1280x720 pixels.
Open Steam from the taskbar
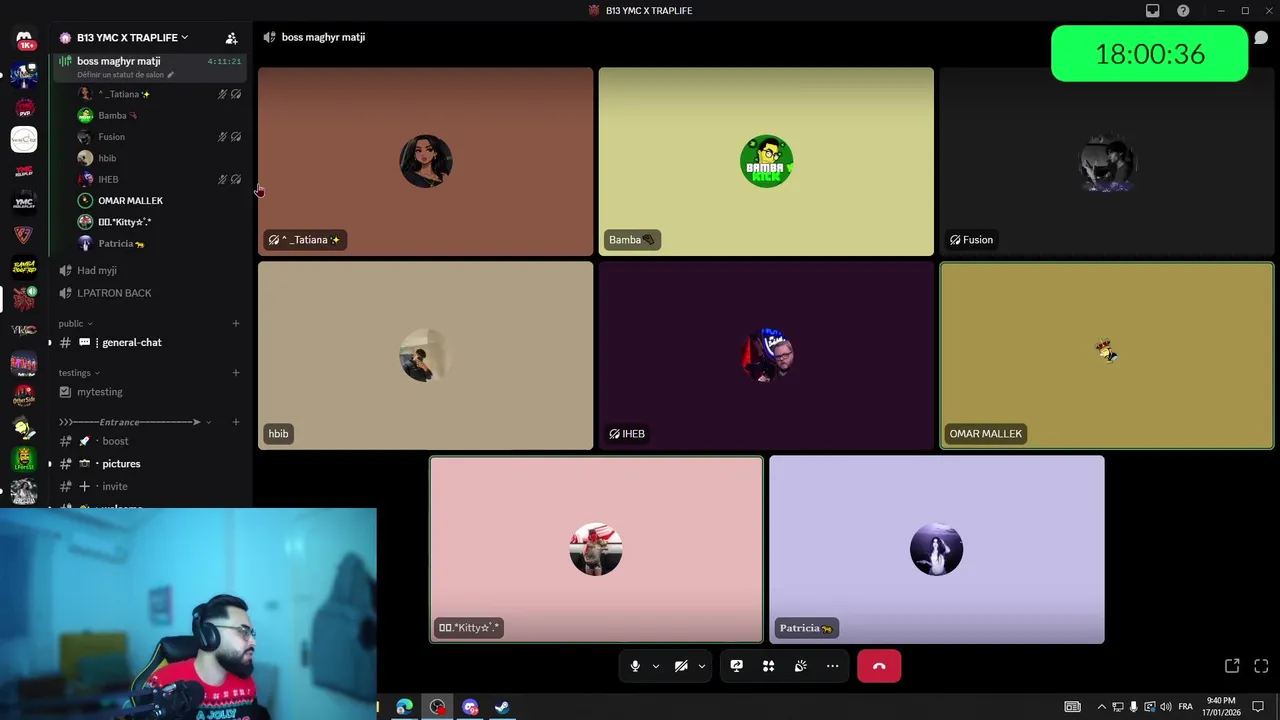pyautogui.click(x=502, y=707)
